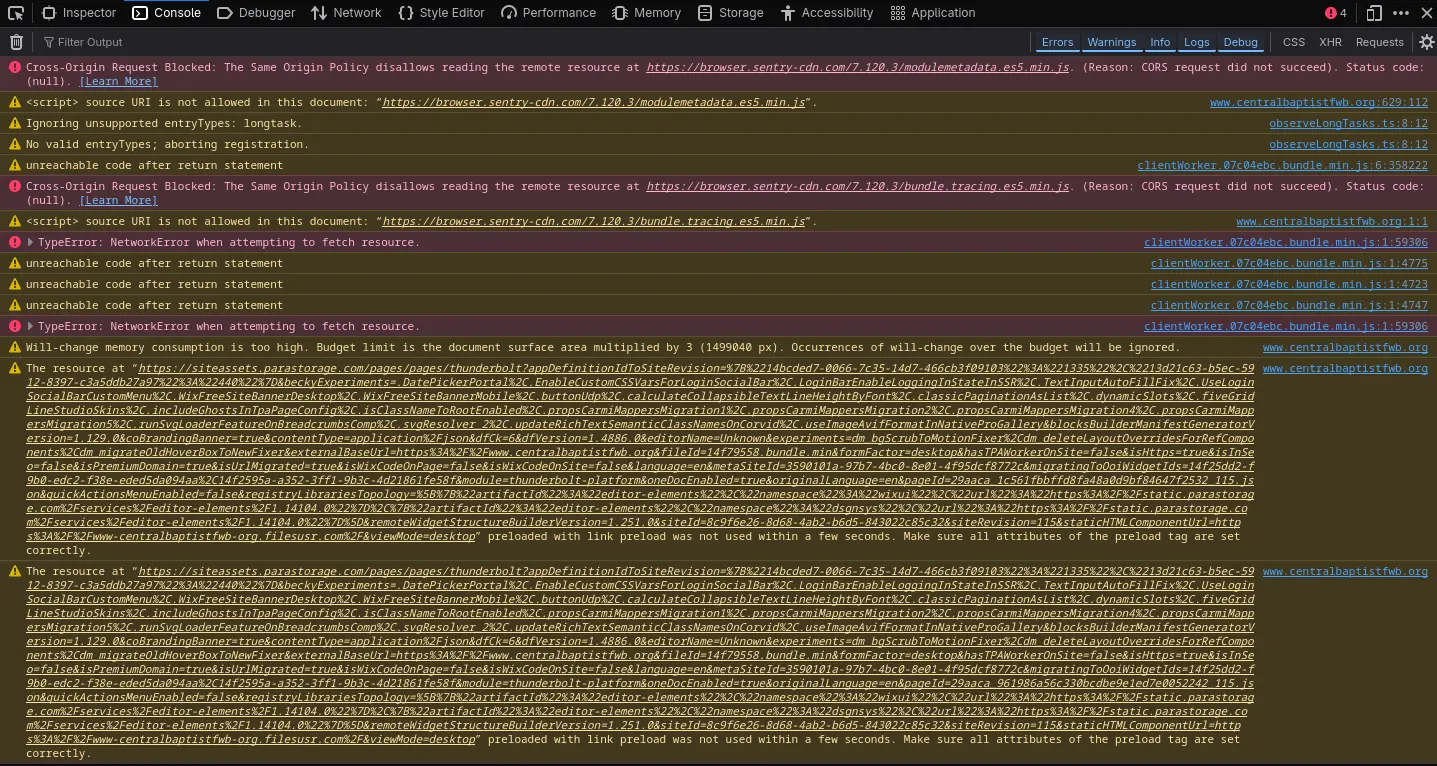Open the customize DevTools menu

coord(1400,13)
